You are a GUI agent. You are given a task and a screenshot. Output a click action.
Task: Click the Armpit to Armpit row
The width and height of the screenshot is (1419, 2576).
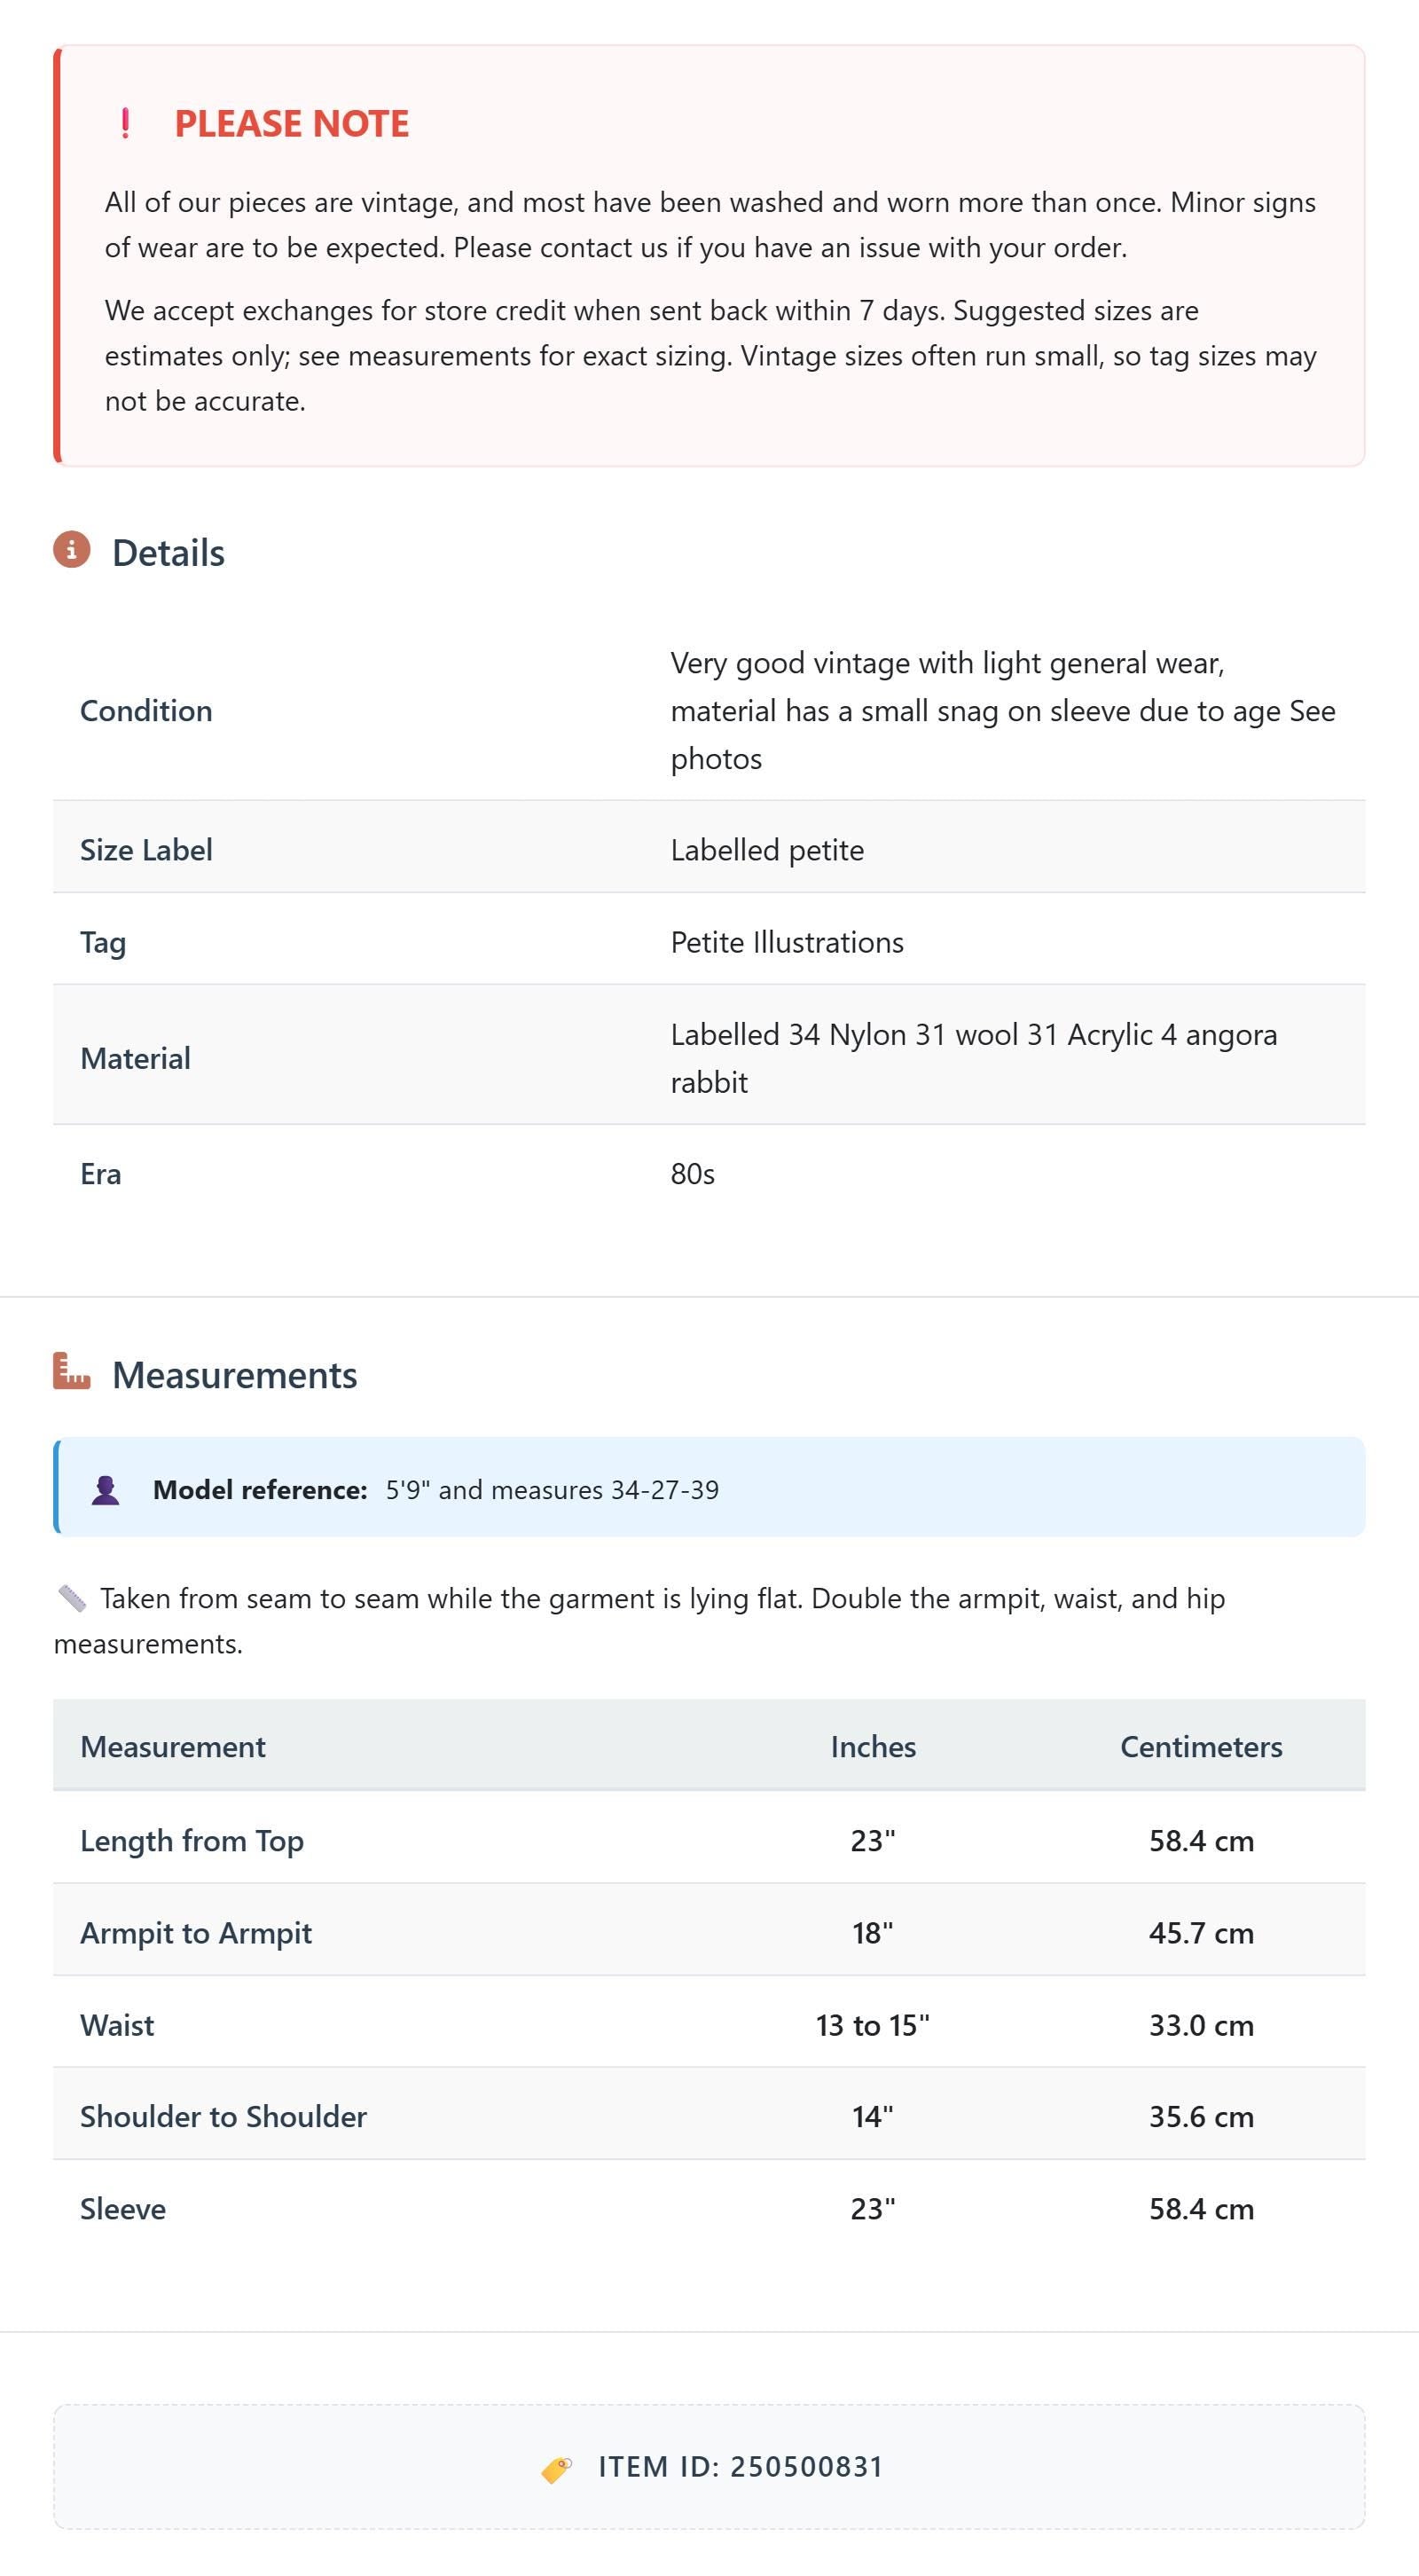pyautogui.click(x=709, y=1932)
